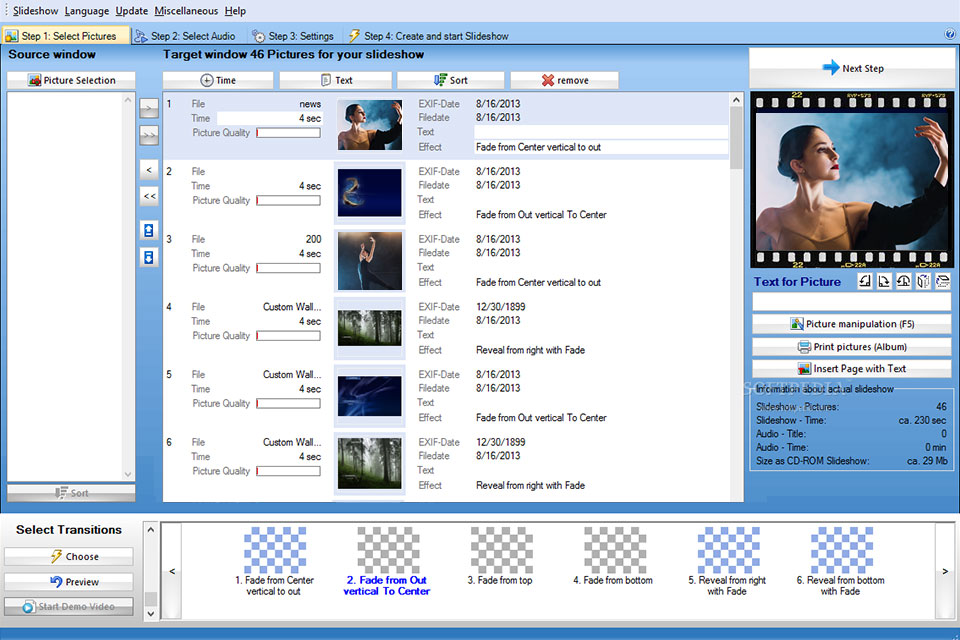Viewport: 960px width, 640px height.
Task: Select picture 5 blue wallpaper thumbnail
Action: pyautogui.click(x=370, y=396)
